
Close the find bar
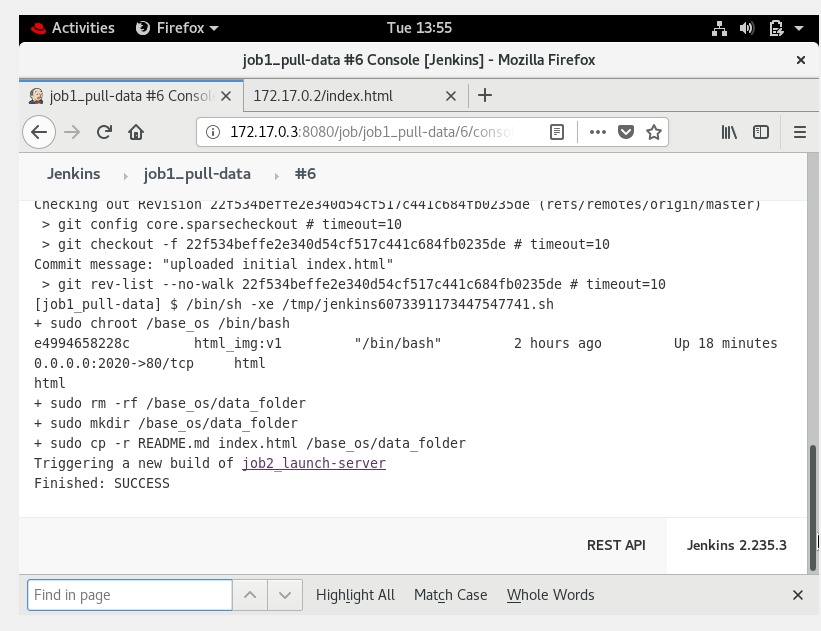click(x=797, y=595)
